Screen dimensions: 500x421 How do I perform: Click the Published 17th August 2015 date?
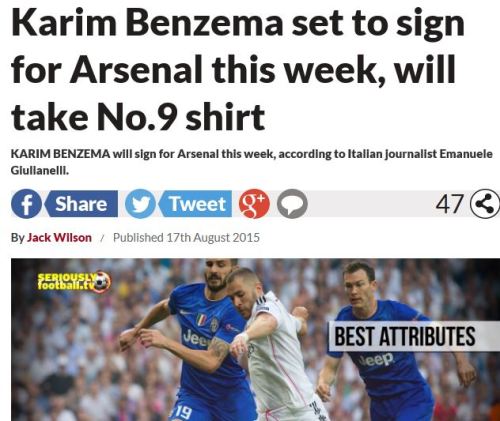pyautogui.click(x=186, y=238)
